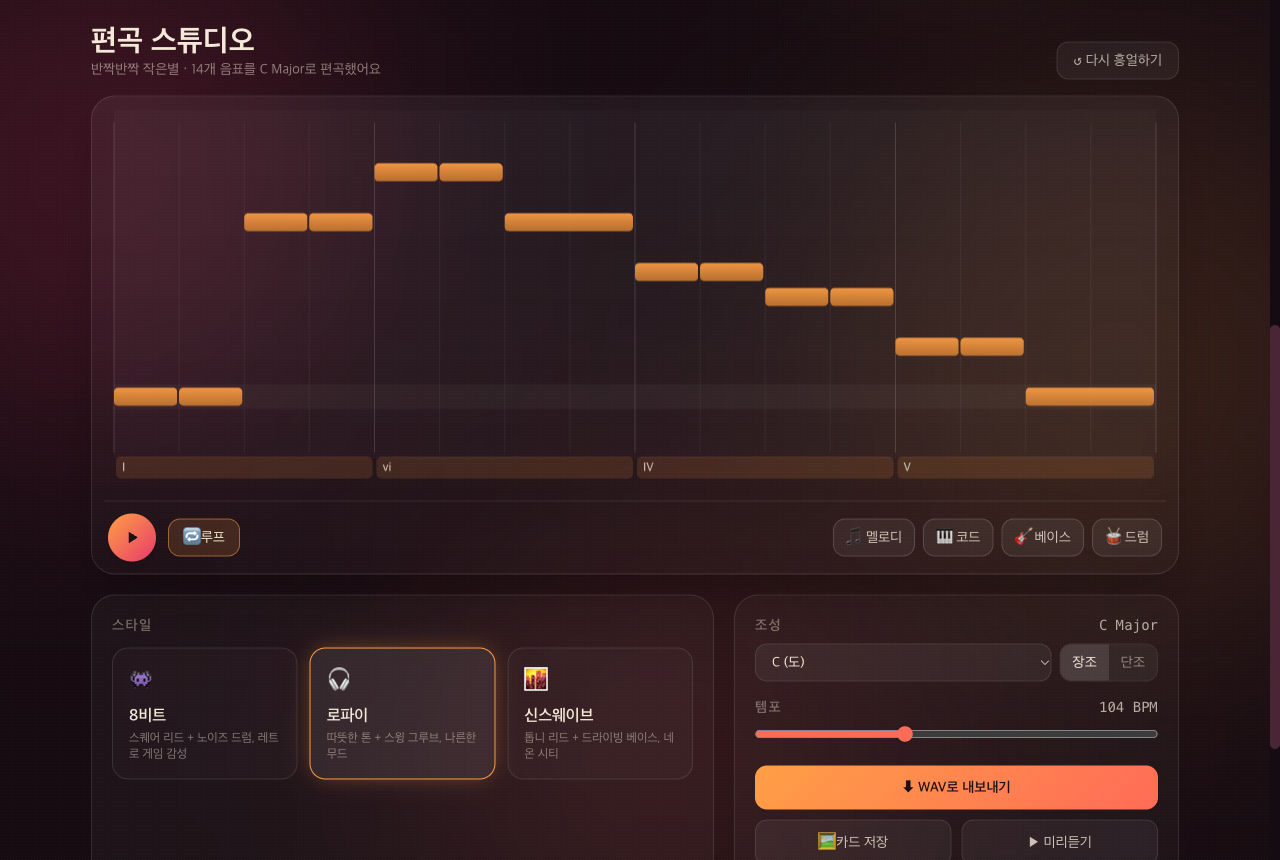The image size is (1280, 860).
Task: Click the long final note above V chord
Action: click(x=1090, y=397)
